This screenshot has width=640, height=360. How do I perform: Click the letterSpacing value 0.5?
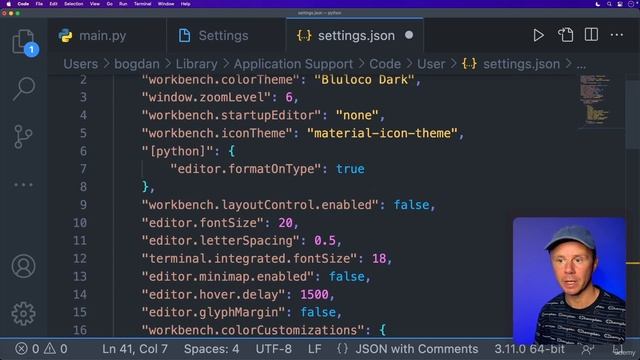(325, 240)
